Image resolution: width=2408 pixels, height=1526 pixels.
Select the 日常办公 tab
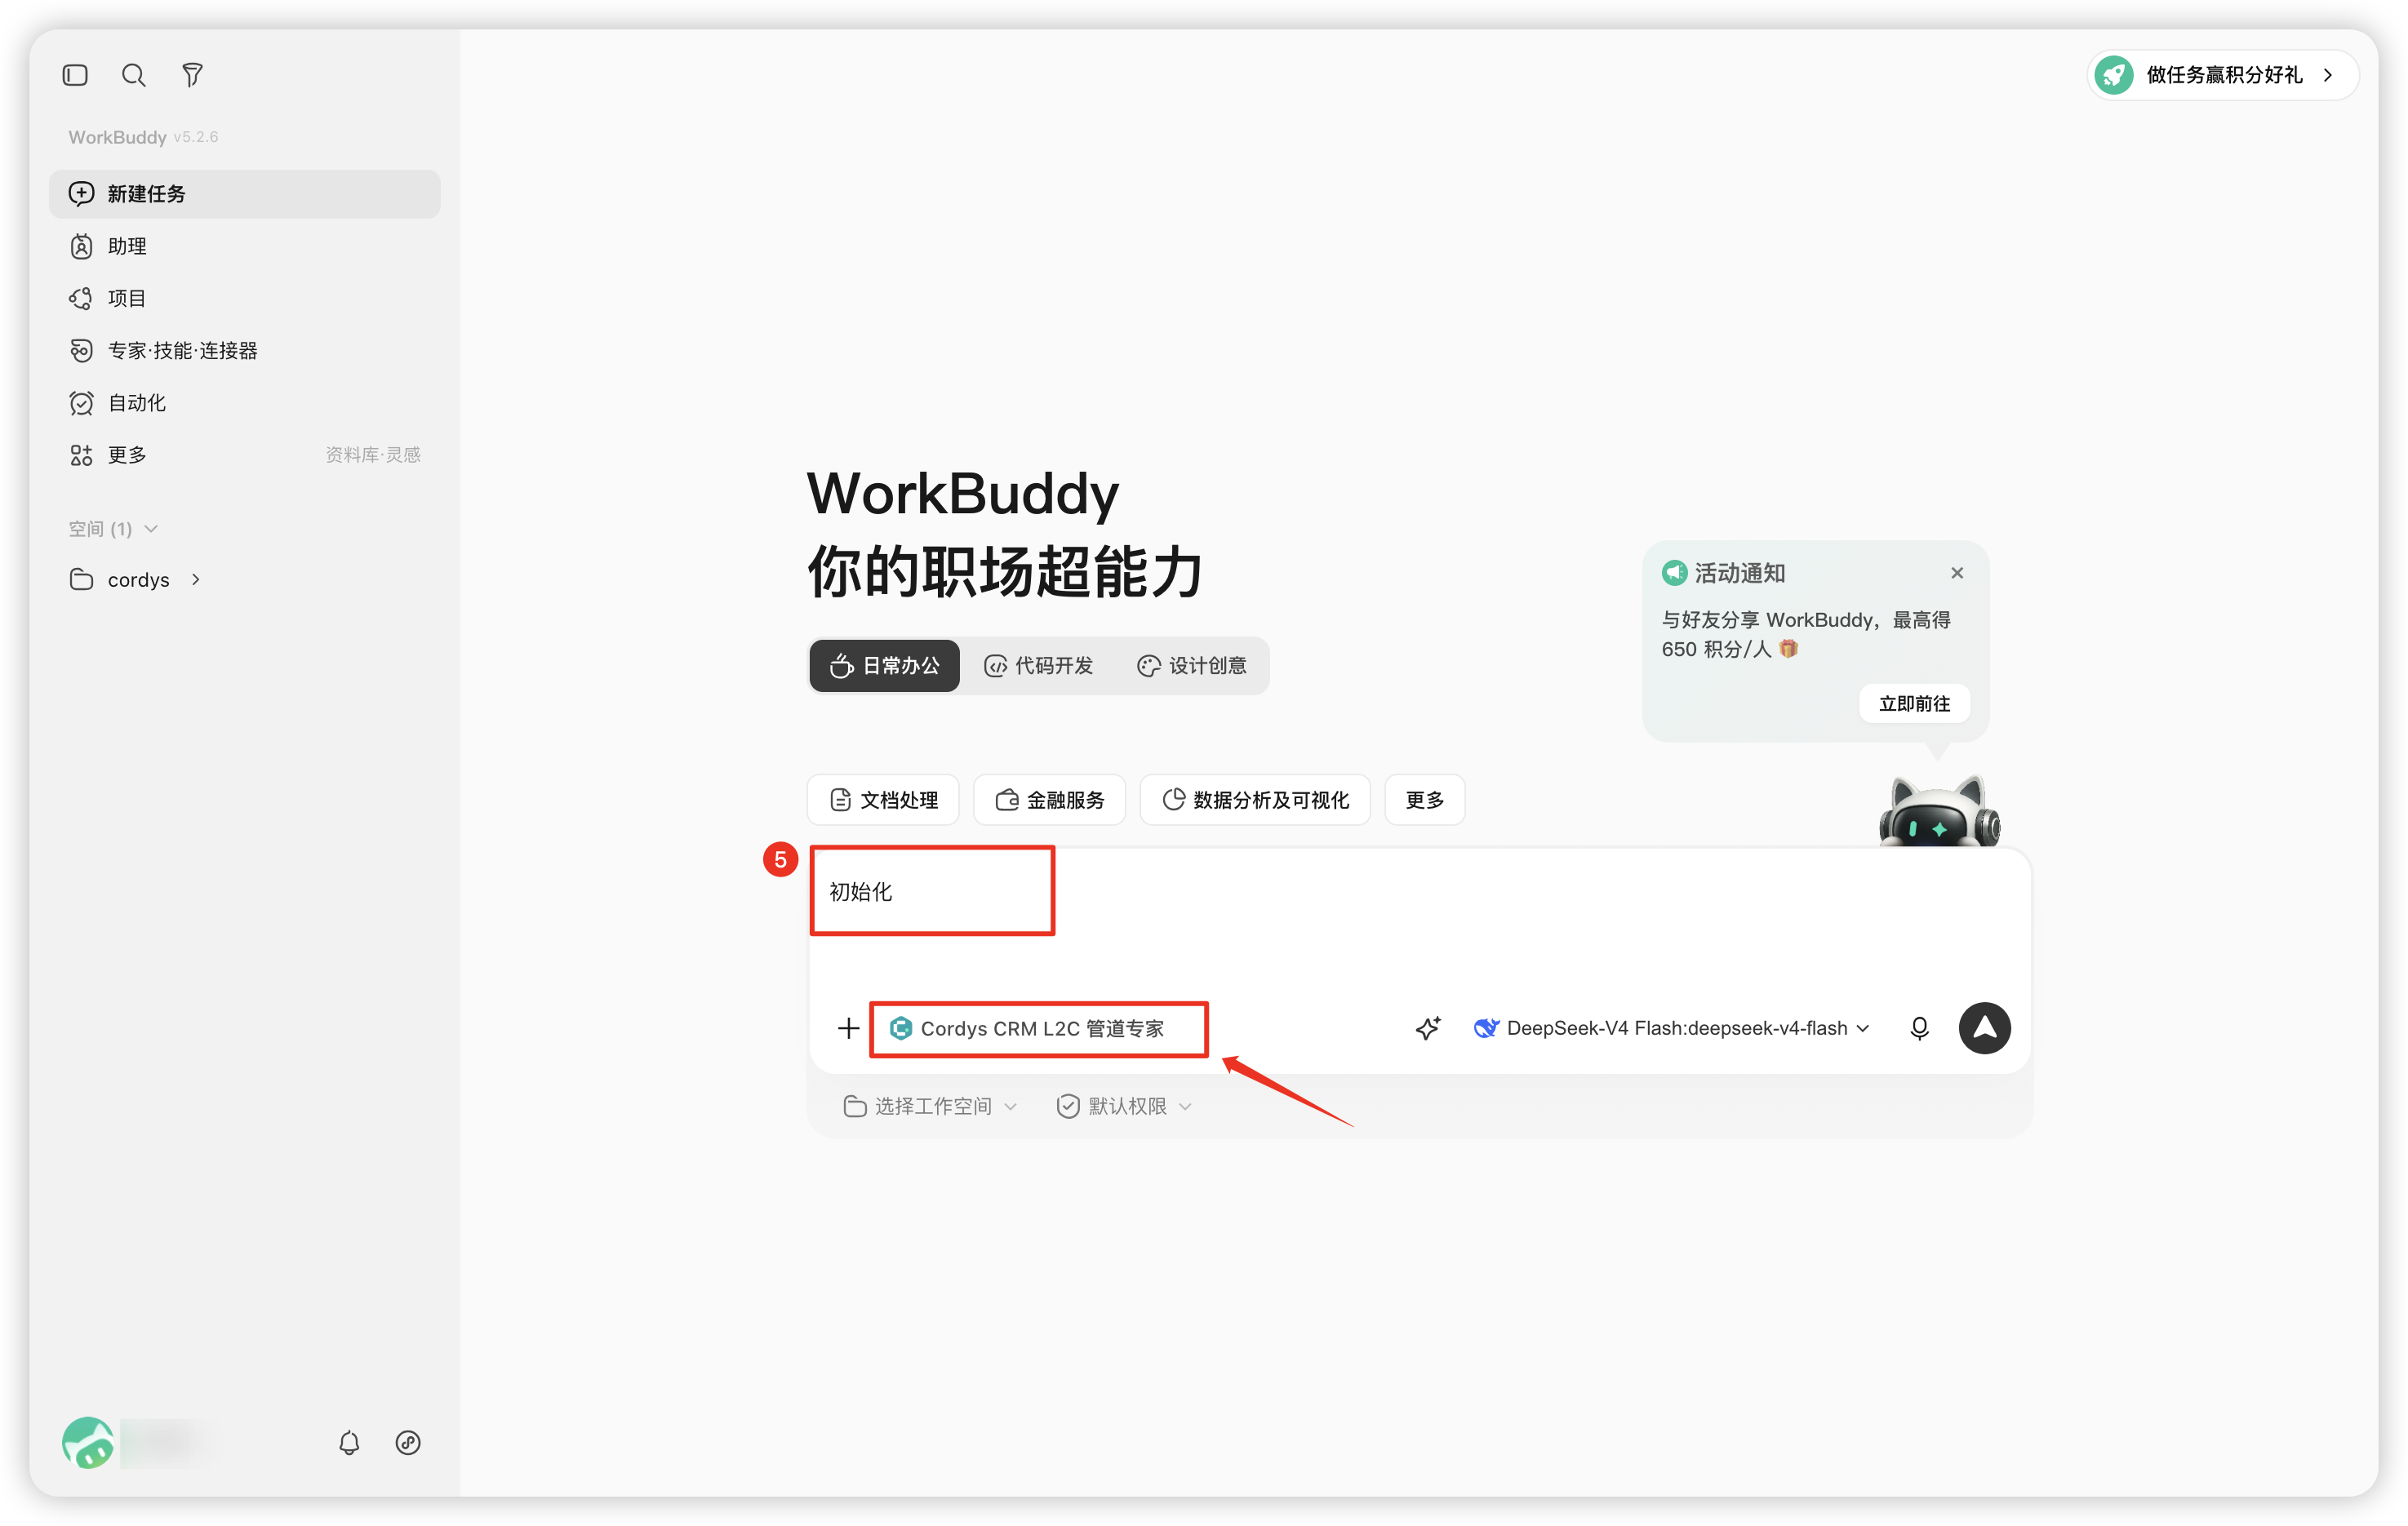[x=884, y=666]
